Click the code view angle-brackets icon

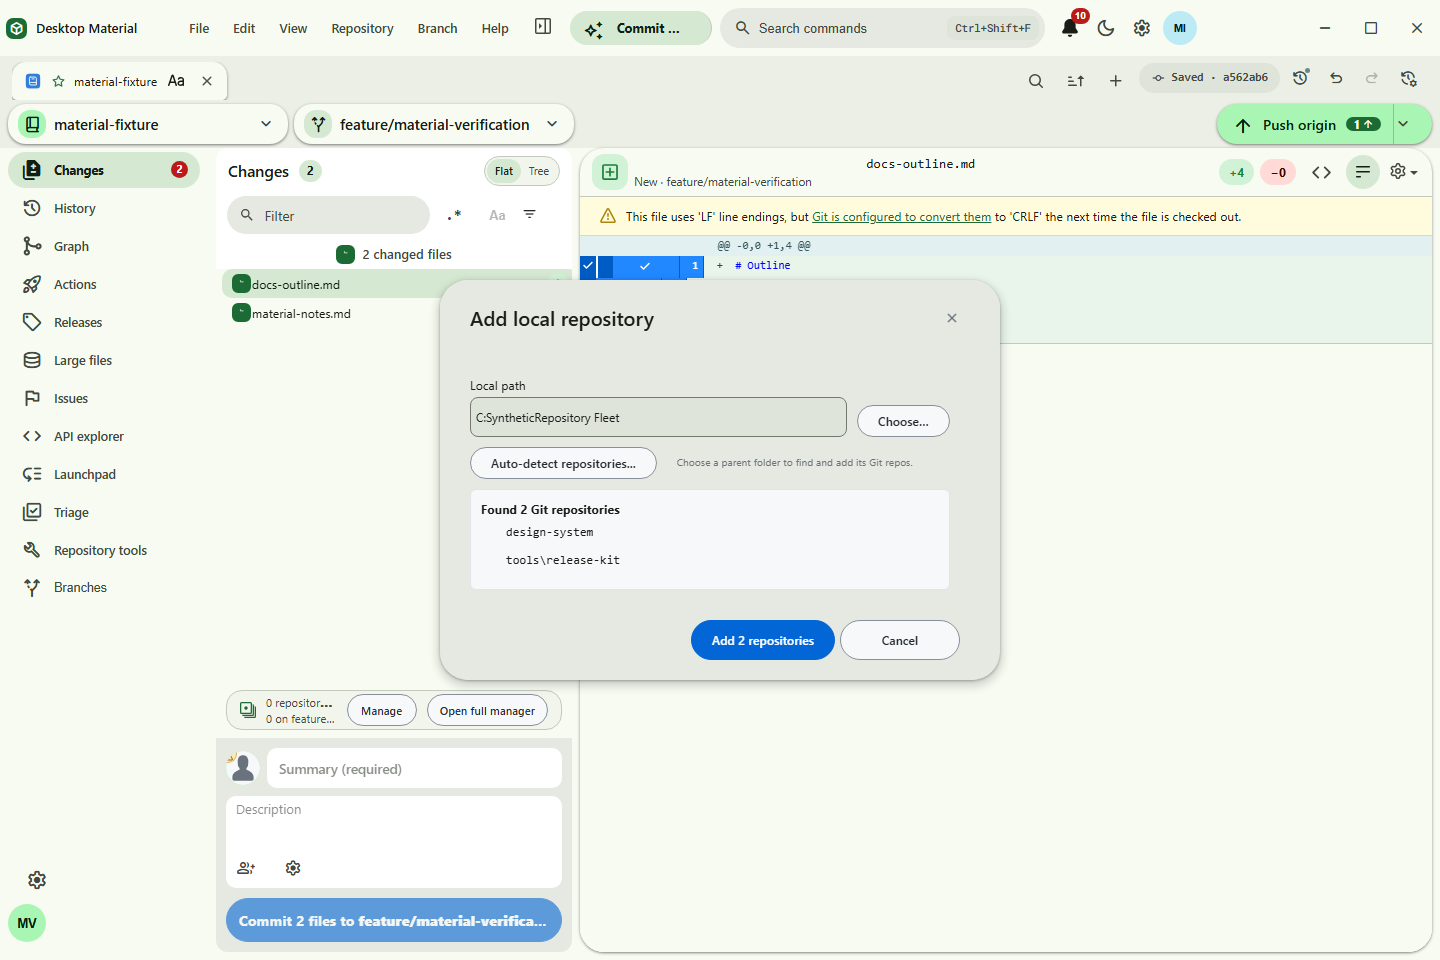click(1321, 172)
